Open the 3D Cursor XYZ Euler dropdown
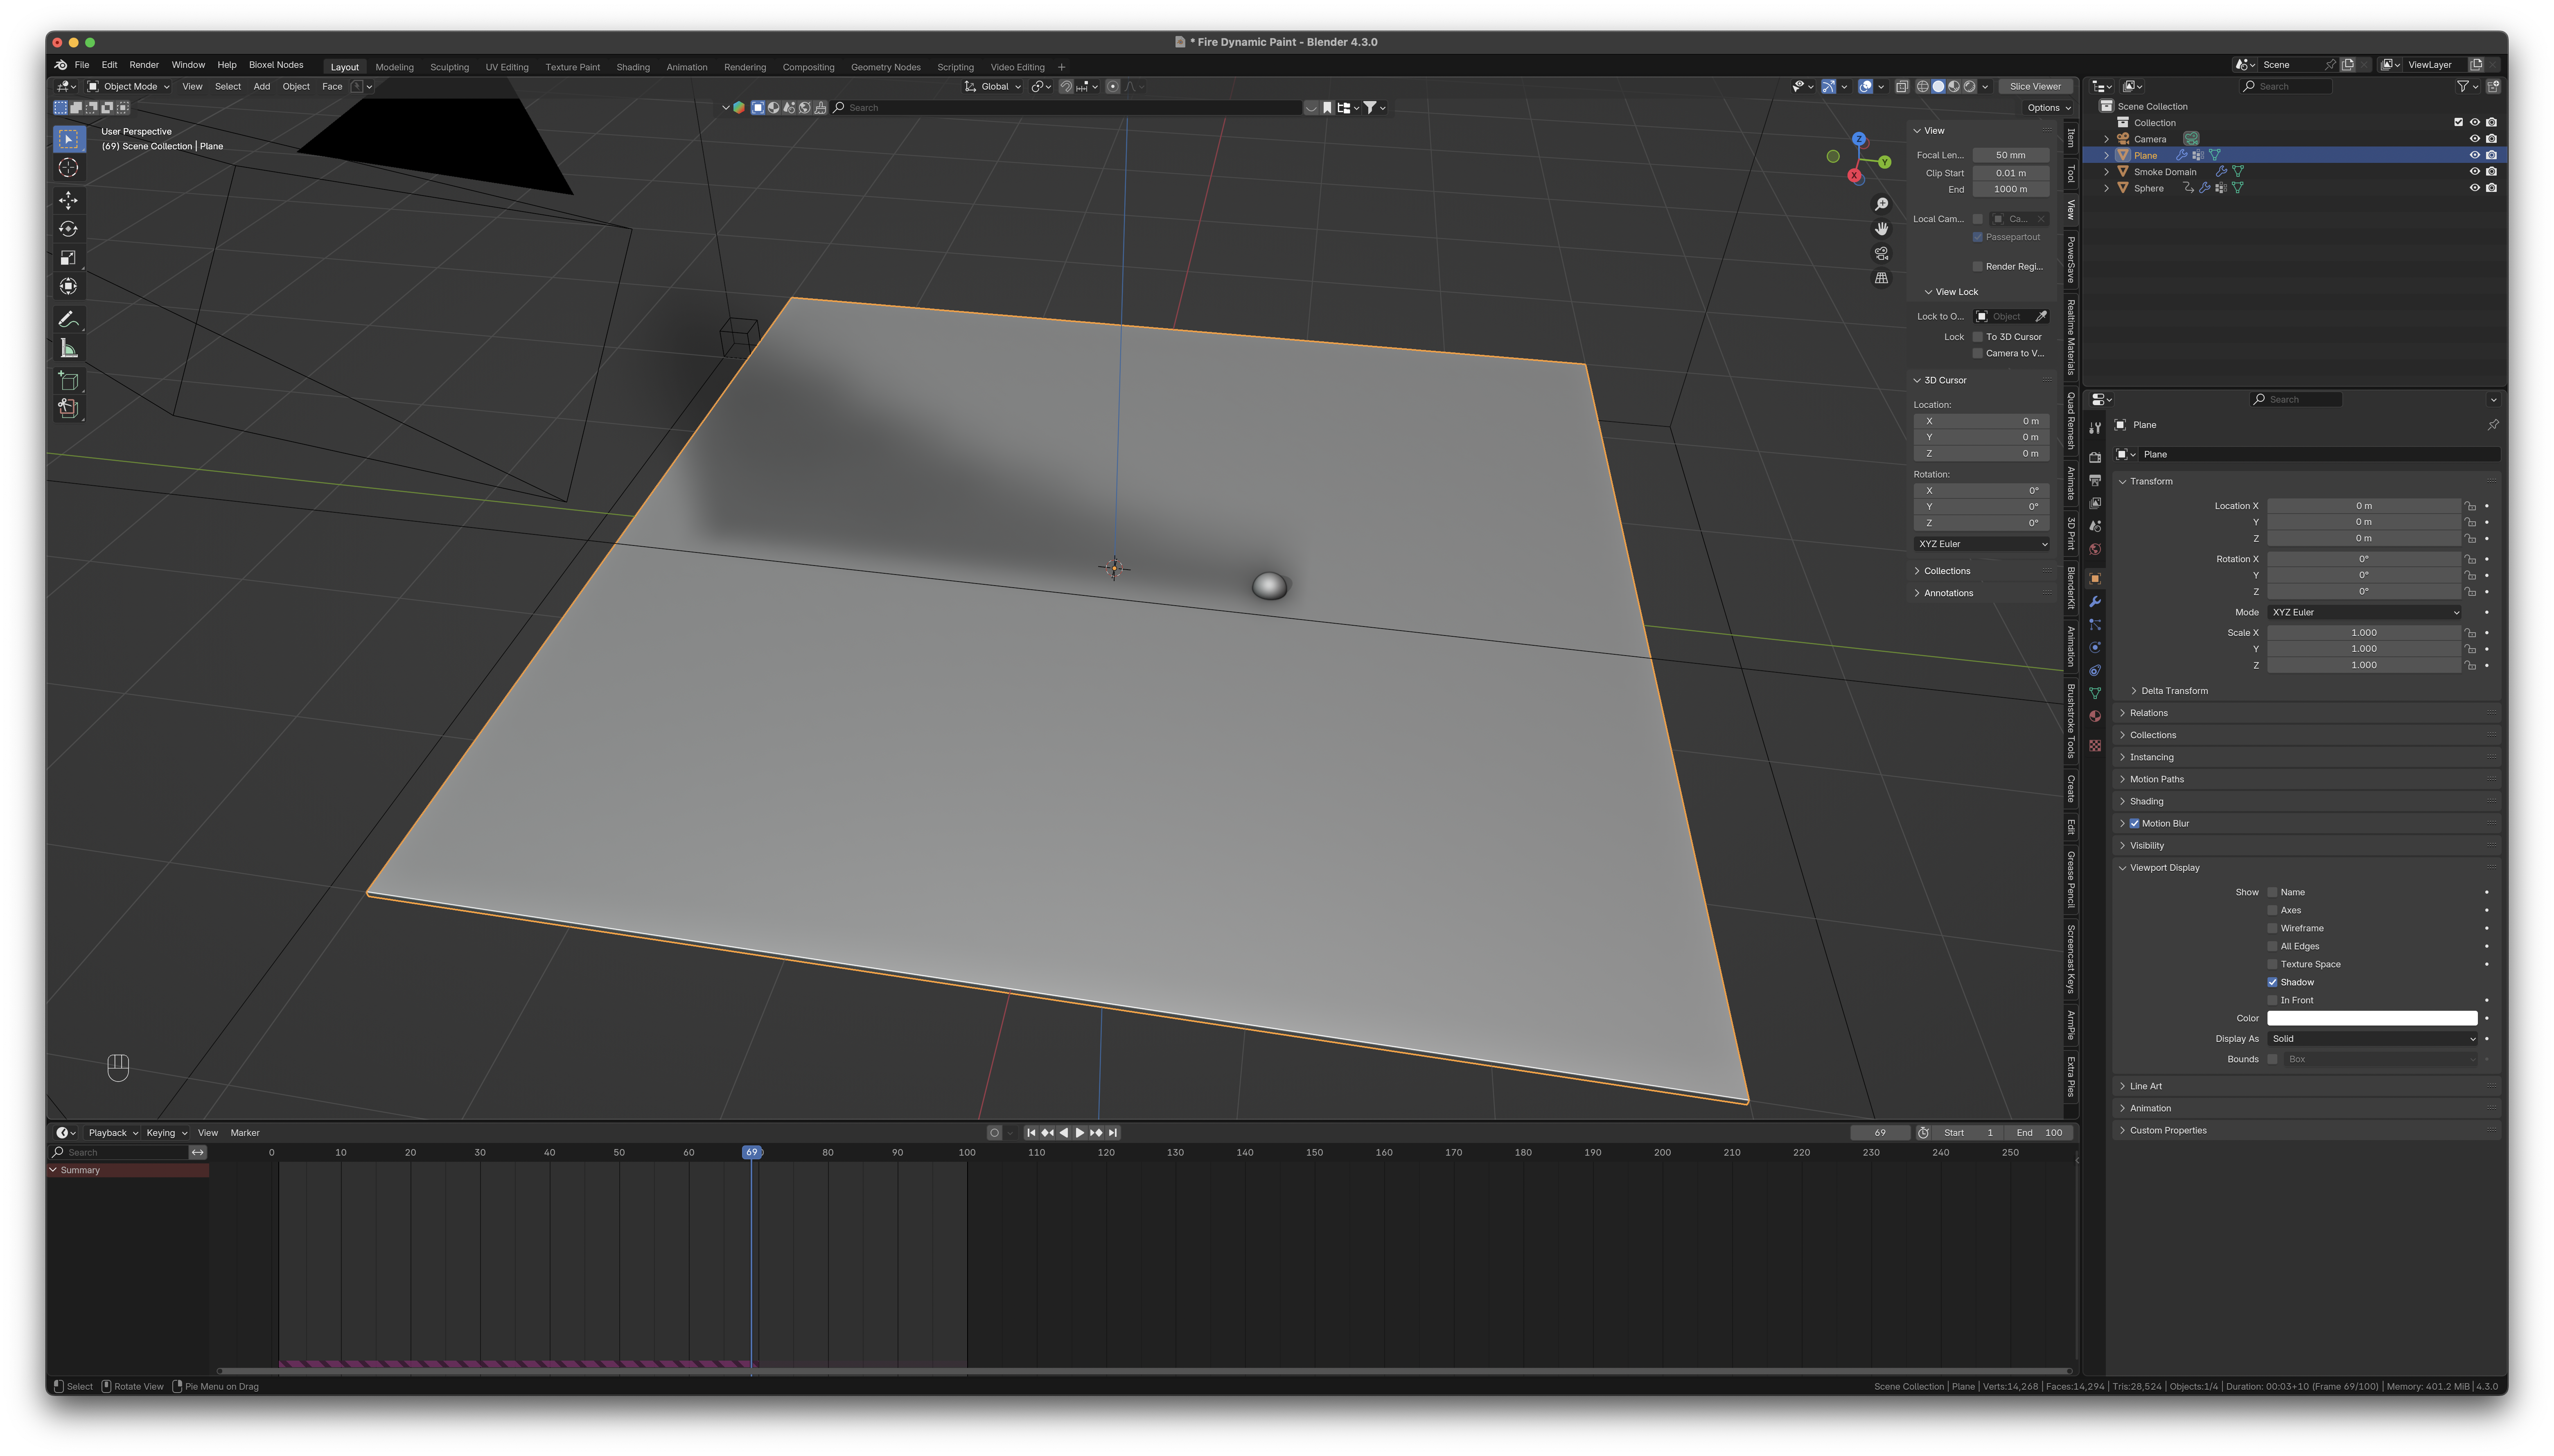Viewport: 2554px width, 1456px height. click(x=1981, y=544)
